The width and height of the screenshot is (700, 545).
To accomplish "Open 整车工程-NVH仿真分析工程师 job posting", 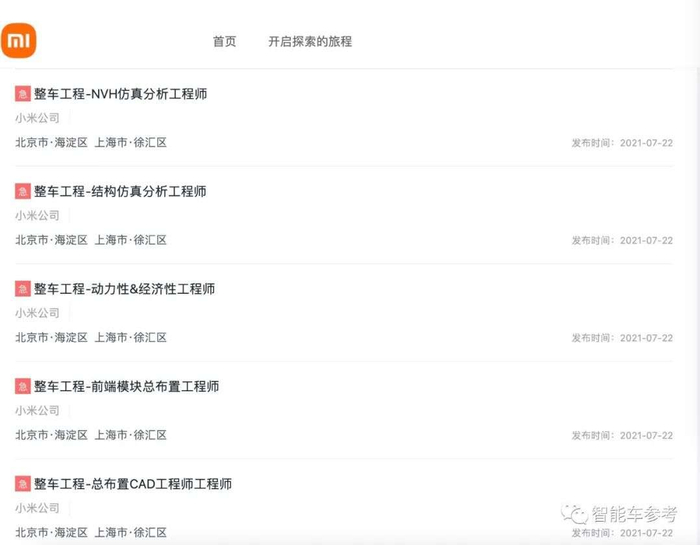I will (x=120, y=94).
